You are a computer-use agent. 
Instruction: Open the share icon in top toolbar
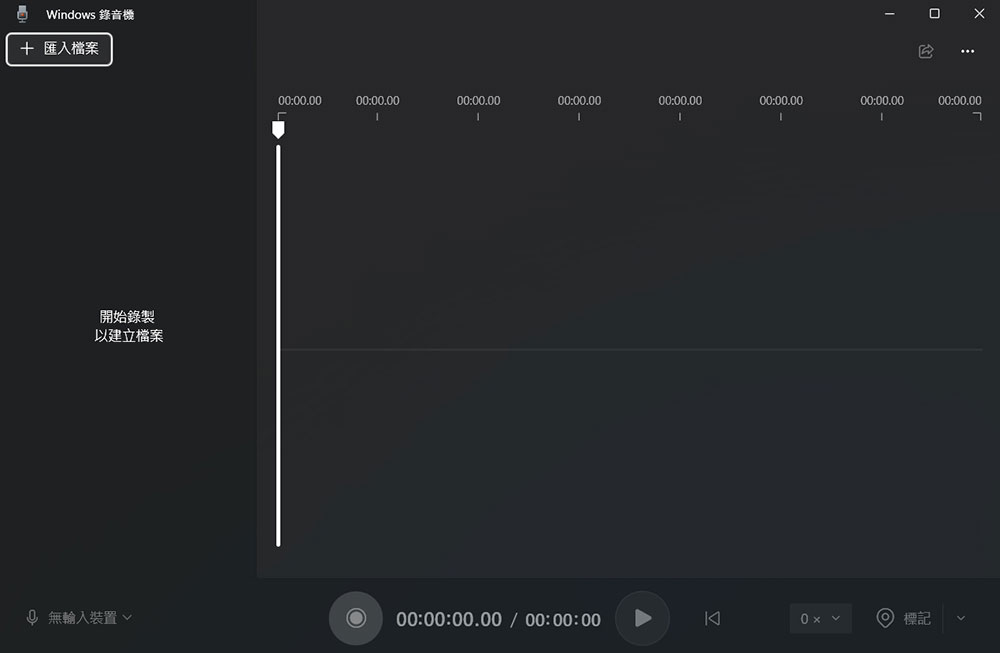tap(926, 51)
